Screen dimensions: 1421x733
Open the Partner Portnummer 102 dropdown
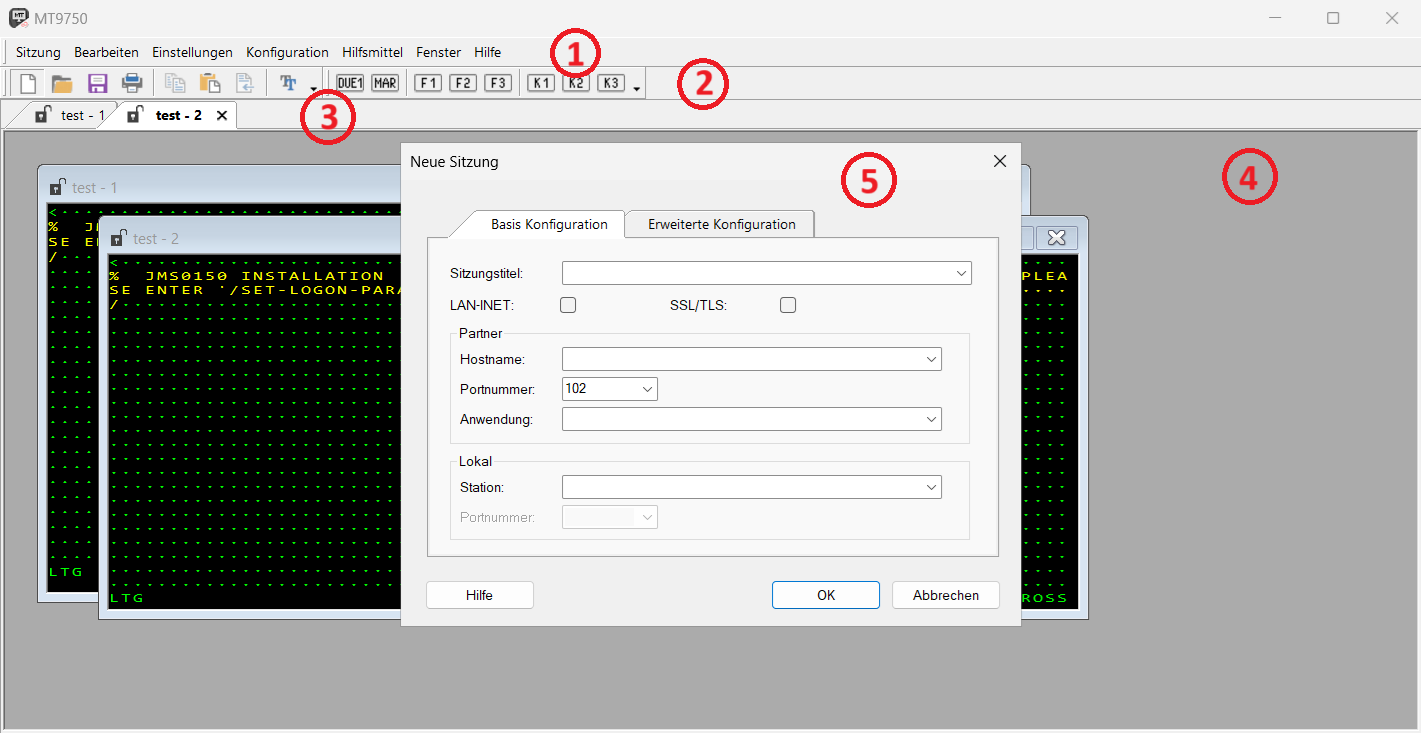pos(647,388)
